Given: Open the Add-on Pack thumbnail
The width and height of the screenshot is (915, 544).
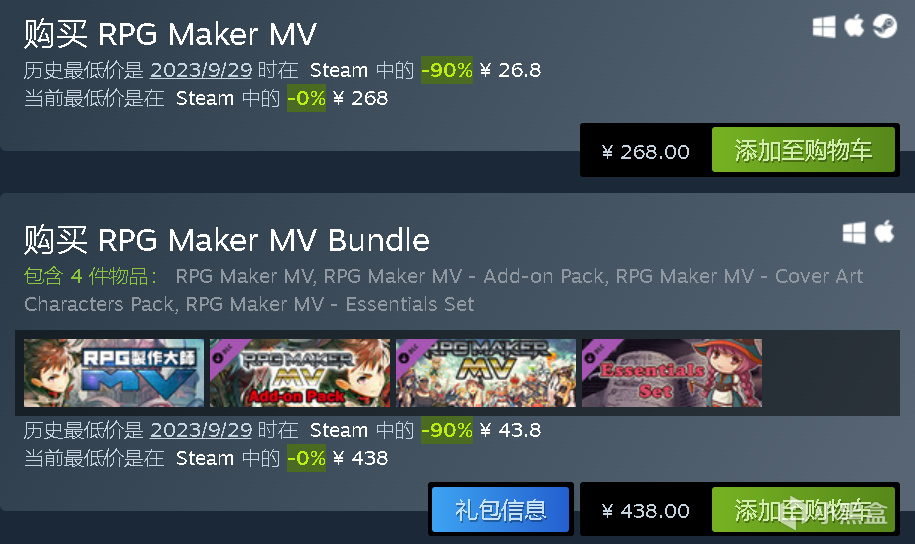Looking at the screenshot, I should 300,373.
